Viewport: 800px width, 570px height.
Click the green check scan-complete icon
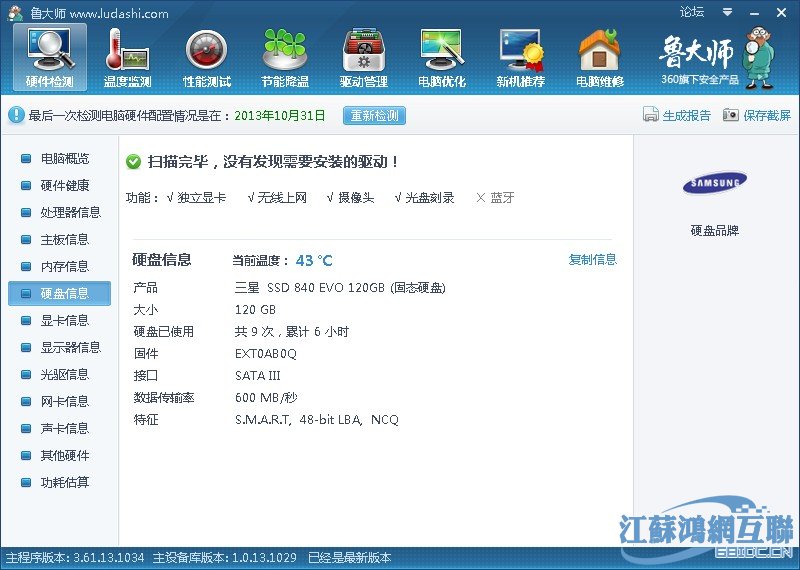(133, 162)
